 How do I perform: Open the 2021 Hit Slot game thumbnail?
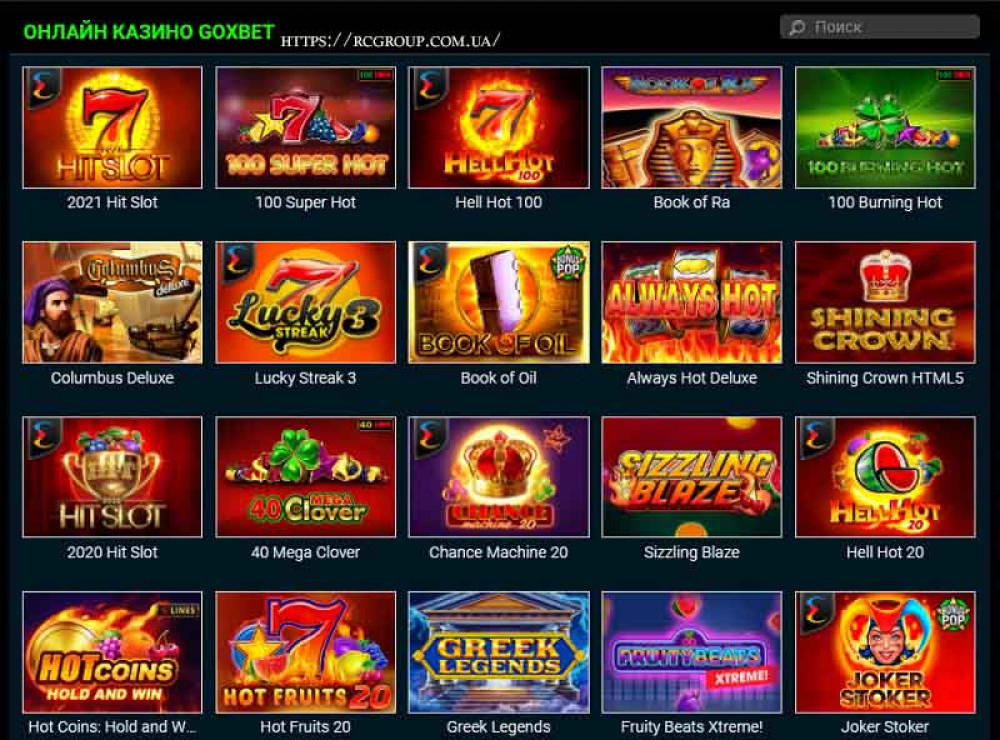[x=112, y=128]
